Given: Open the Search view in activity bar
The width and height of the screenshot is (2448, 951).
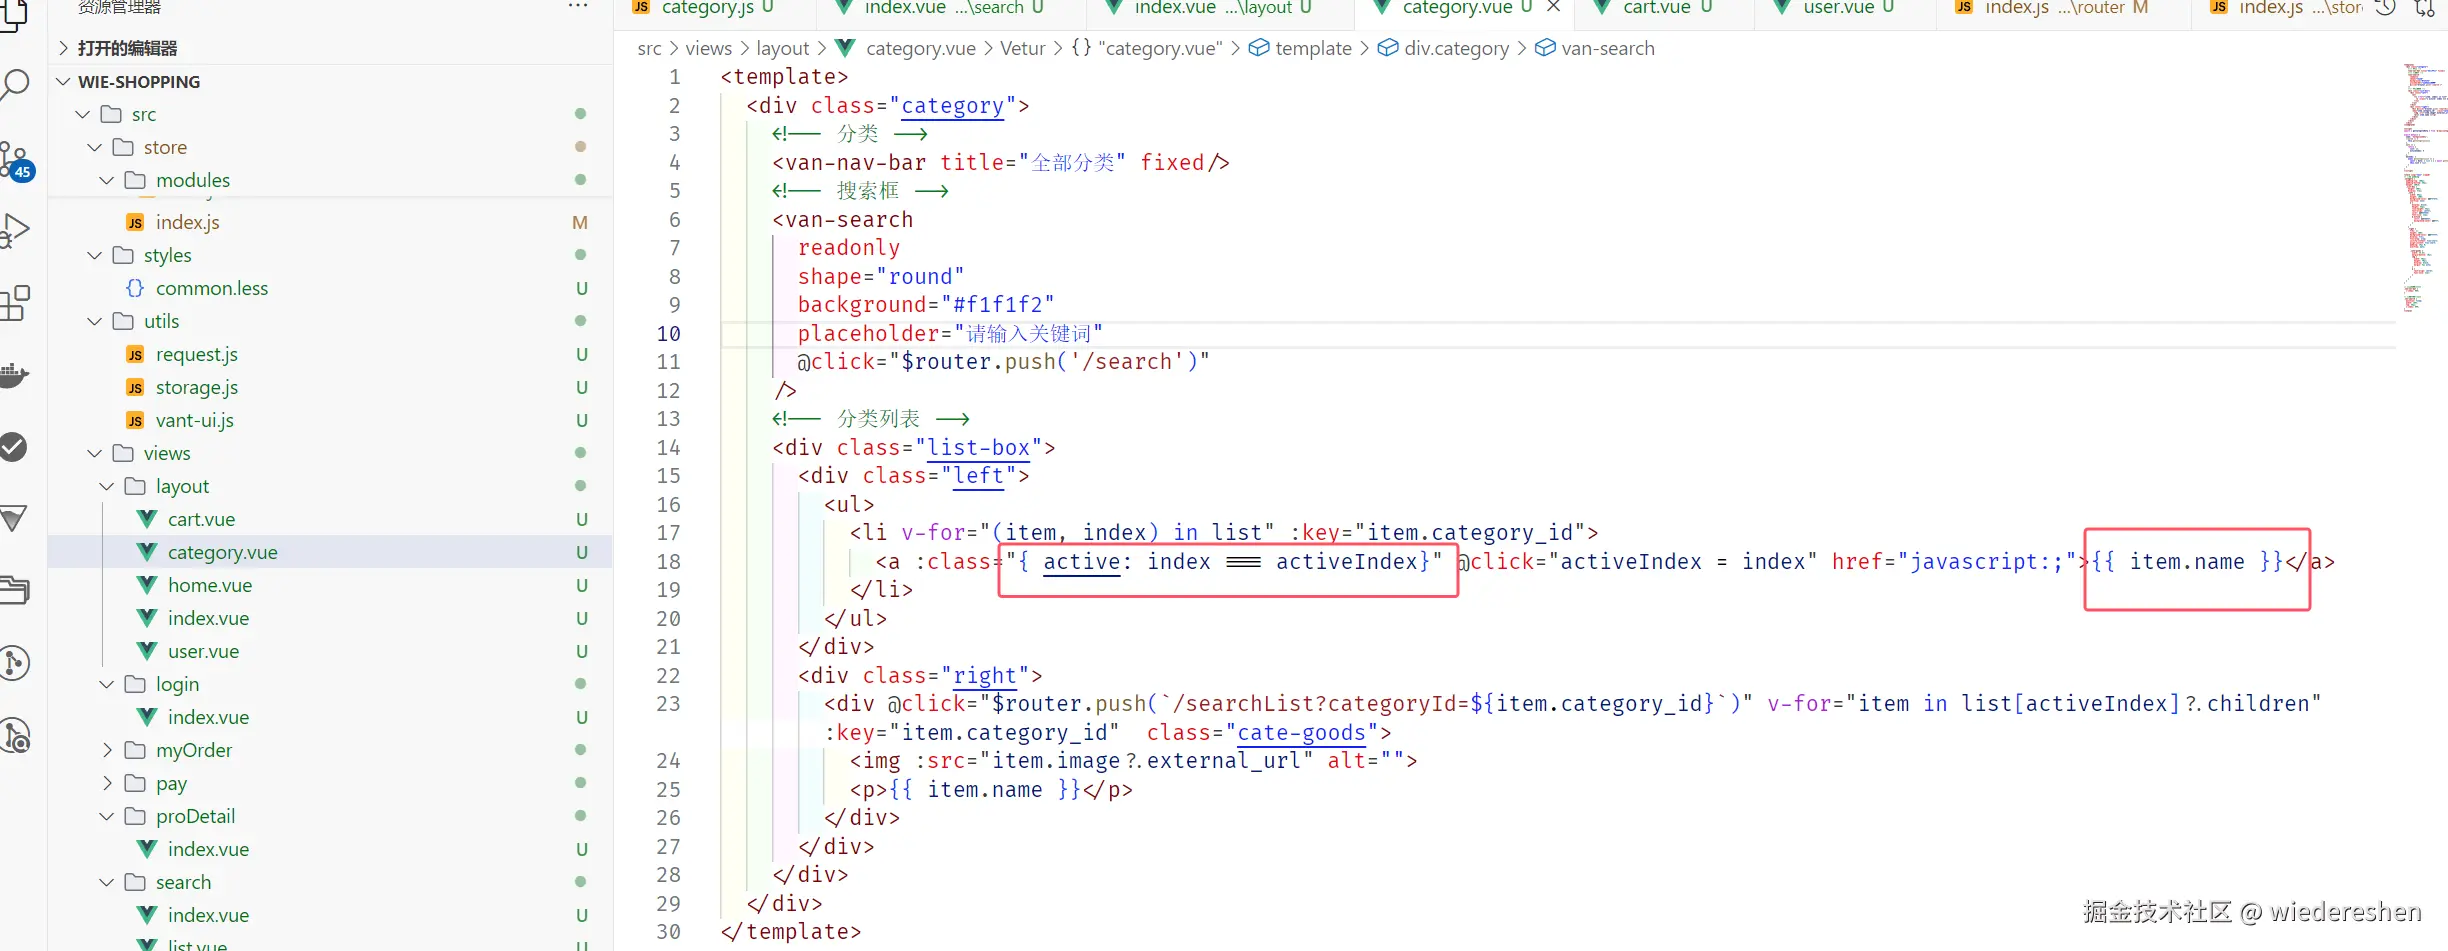Looking at the screenshot, I should tap(14, 84).
